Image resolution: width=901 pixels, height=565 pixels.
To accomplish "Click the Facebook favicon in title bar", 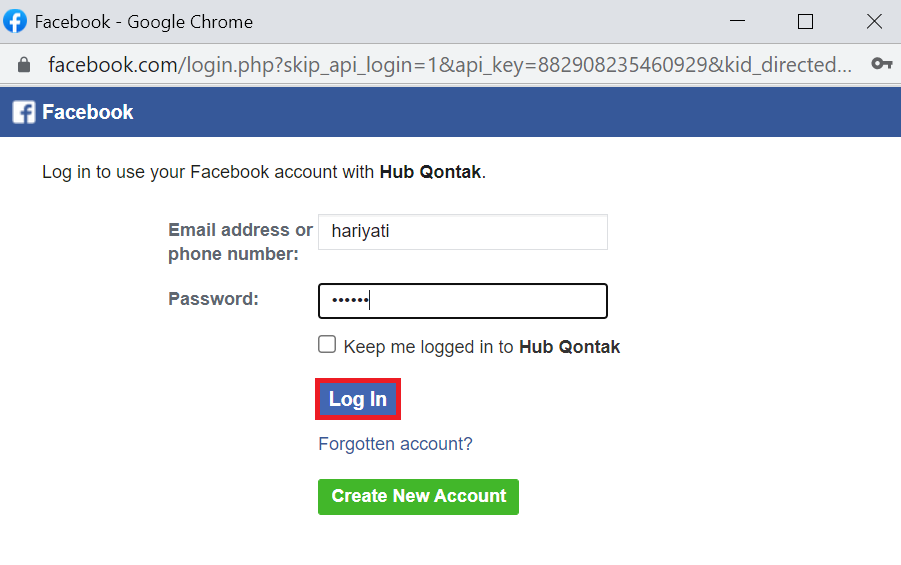I will click(15, 21).
